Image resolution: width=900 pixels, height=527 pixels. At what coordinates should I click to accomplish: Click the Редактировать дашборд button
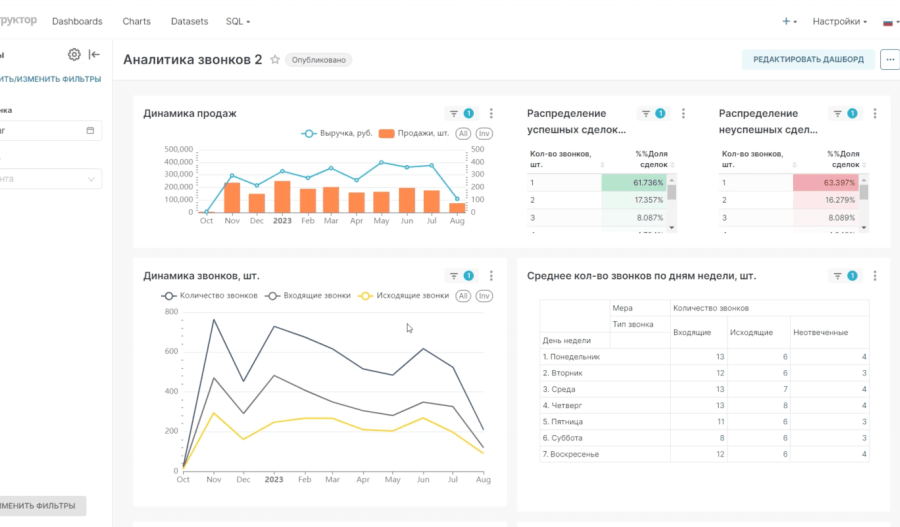pyautogui.click(x=808, y=59)
